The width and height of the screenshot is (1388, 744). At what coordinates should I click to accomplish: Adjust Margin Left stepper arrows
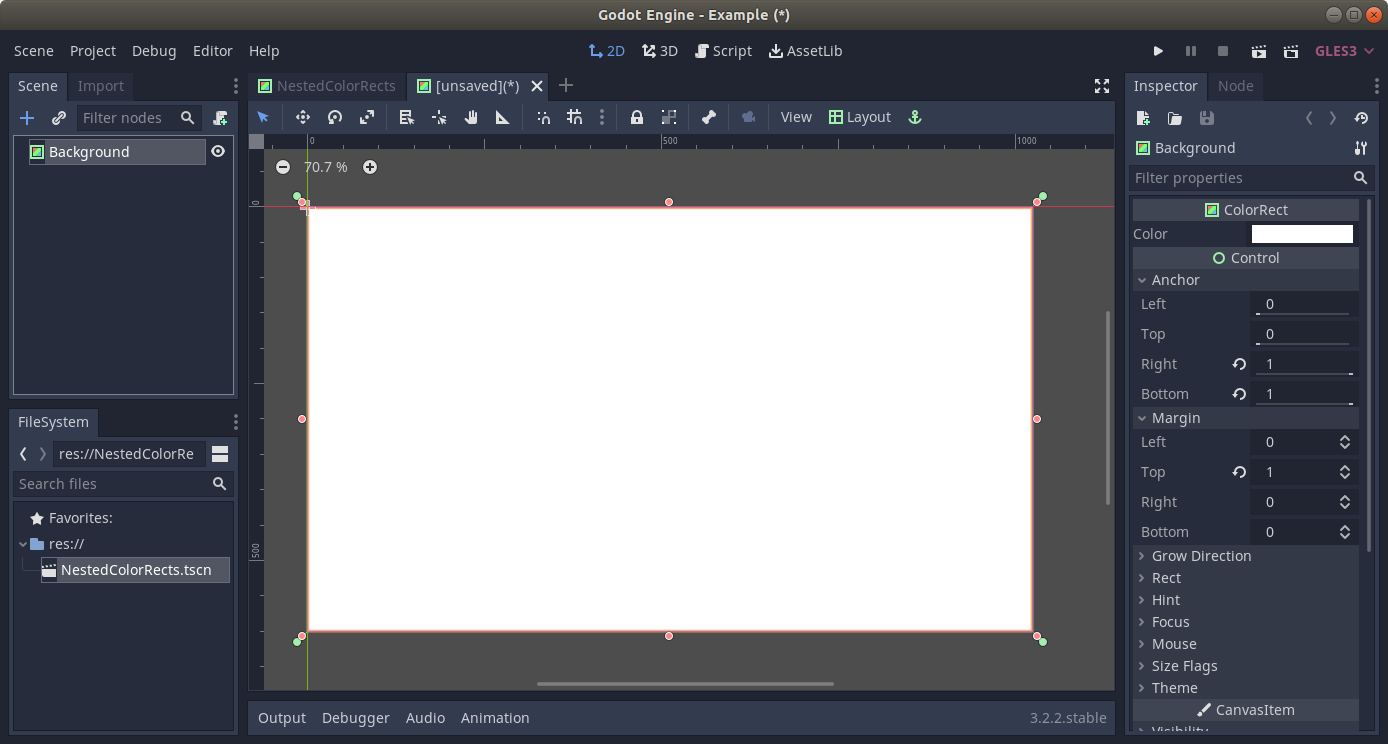click(x=1345, y=442)
